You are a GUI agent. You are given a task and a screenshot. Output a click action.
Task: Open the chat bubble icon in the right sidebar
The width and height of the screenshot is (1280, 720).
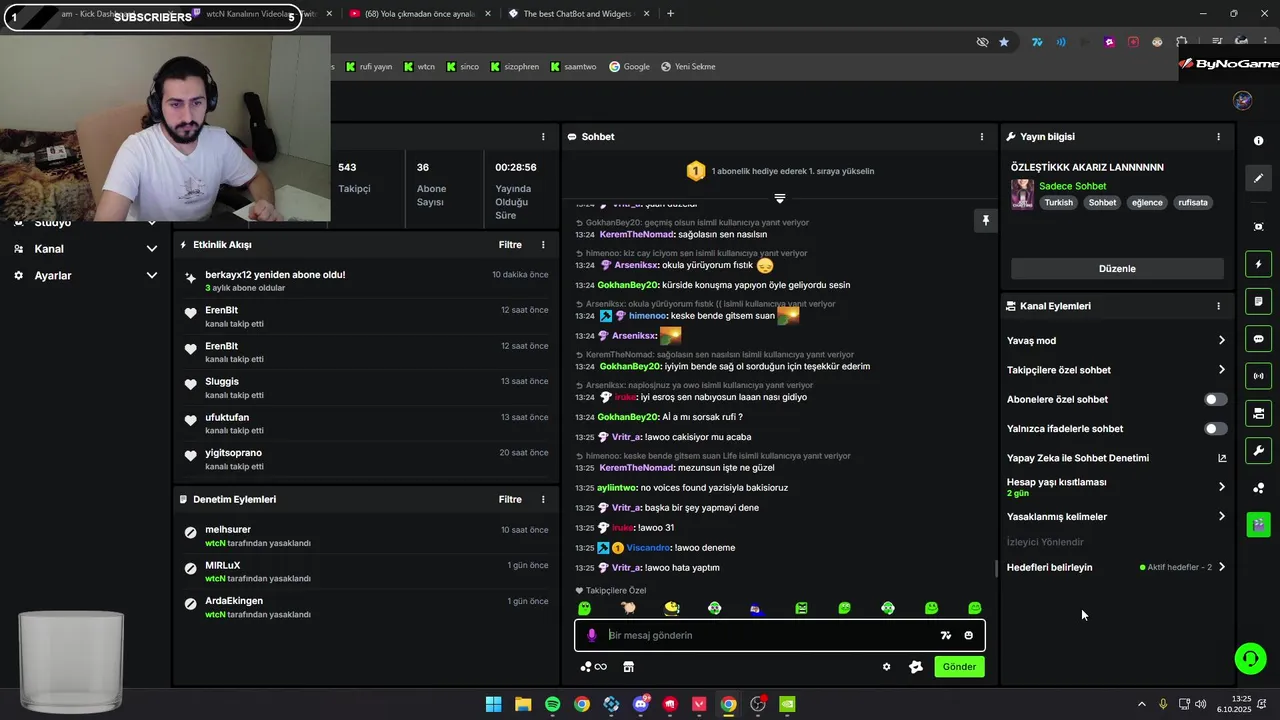1258,339
